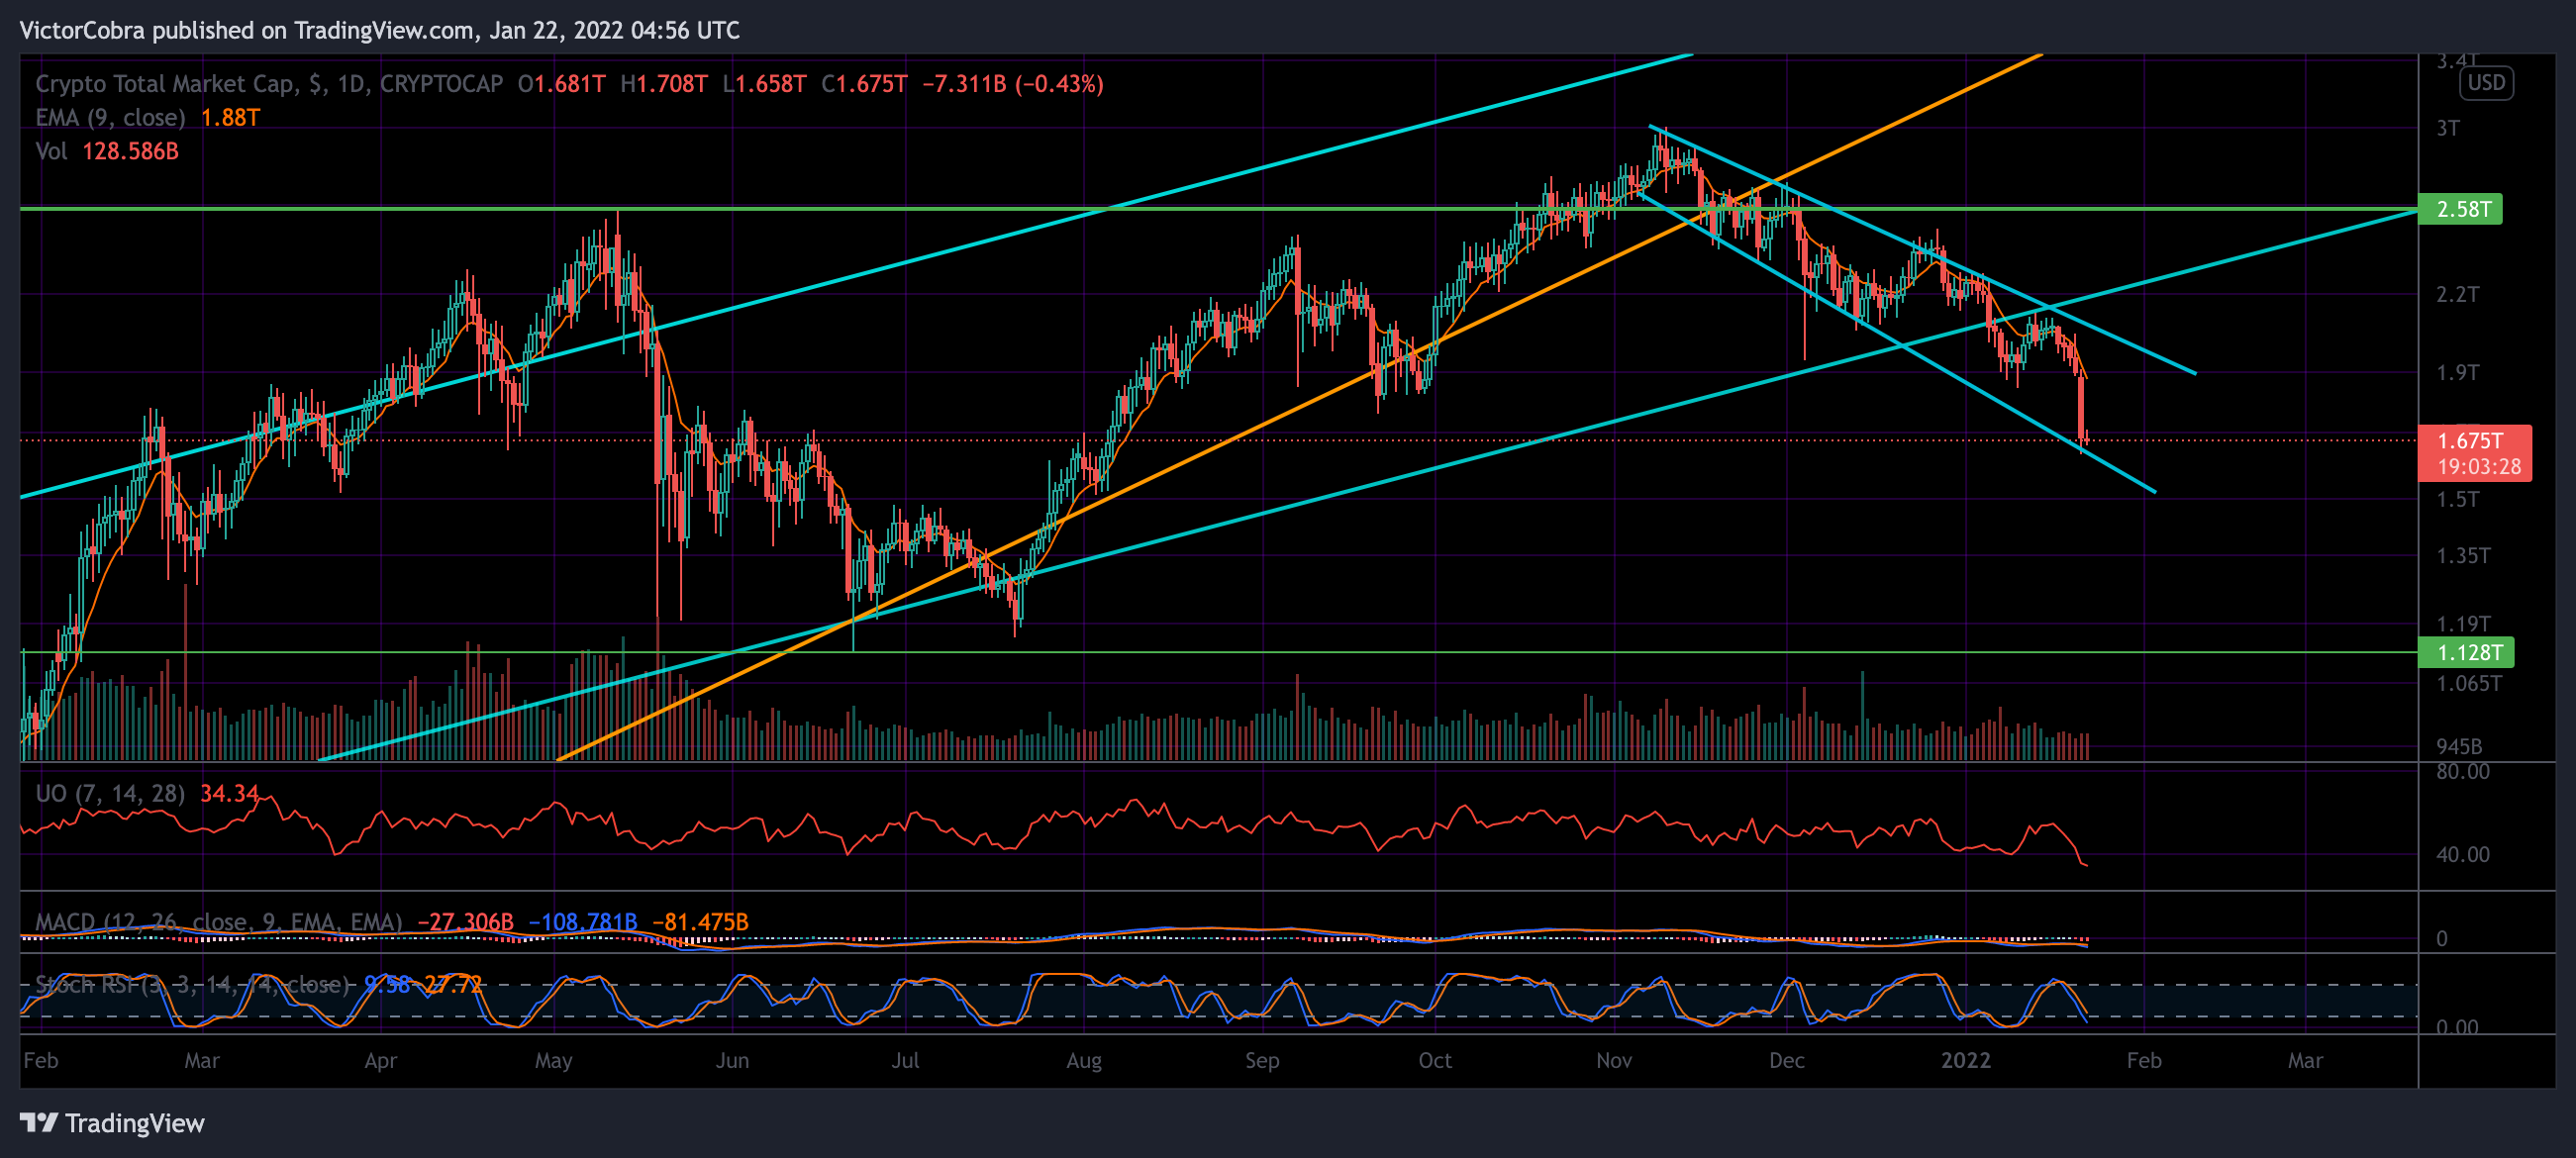Click the Jun month label

coord(732,1060)
